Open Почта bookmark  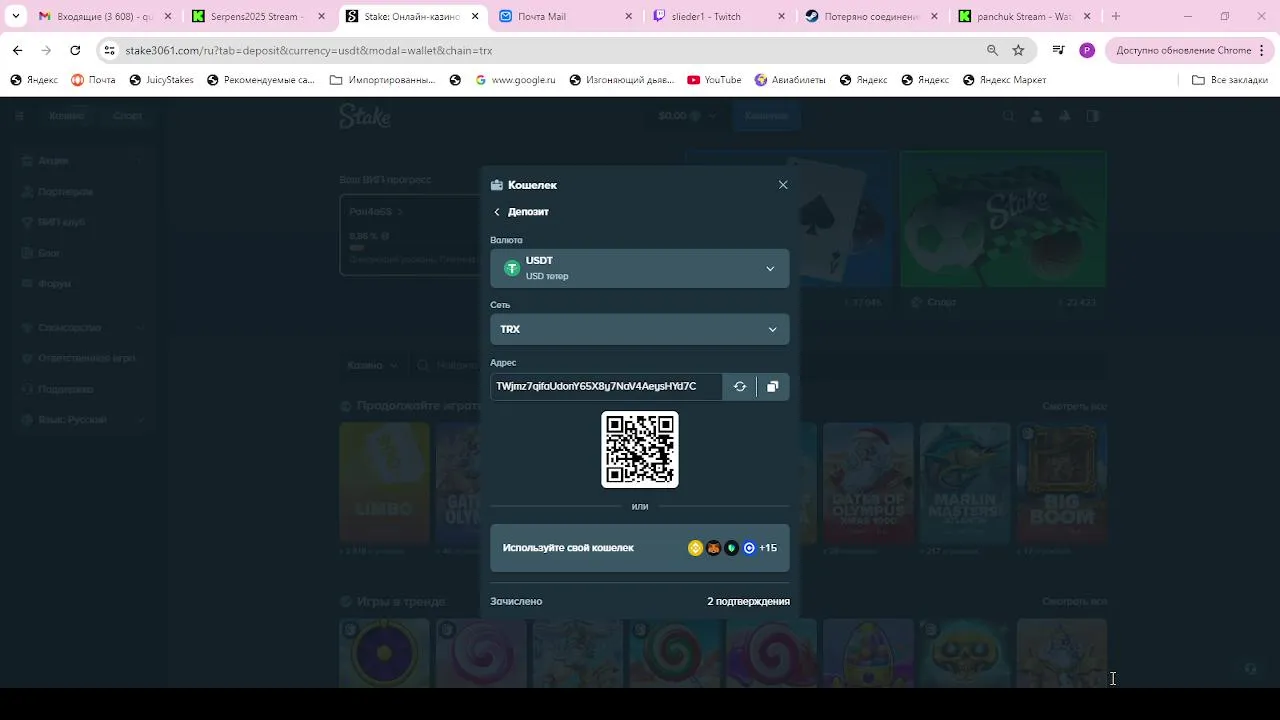point(93,80)
